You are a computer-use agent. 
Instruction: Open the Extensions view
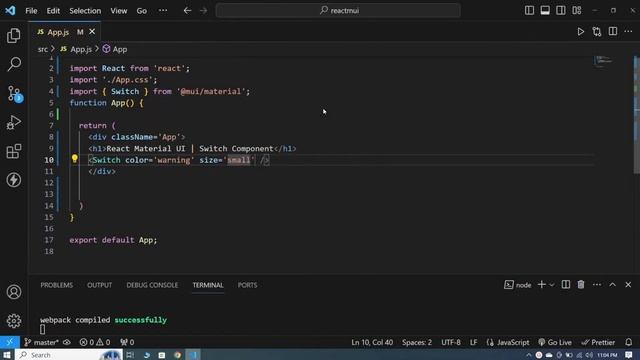[x=14, y=151]
